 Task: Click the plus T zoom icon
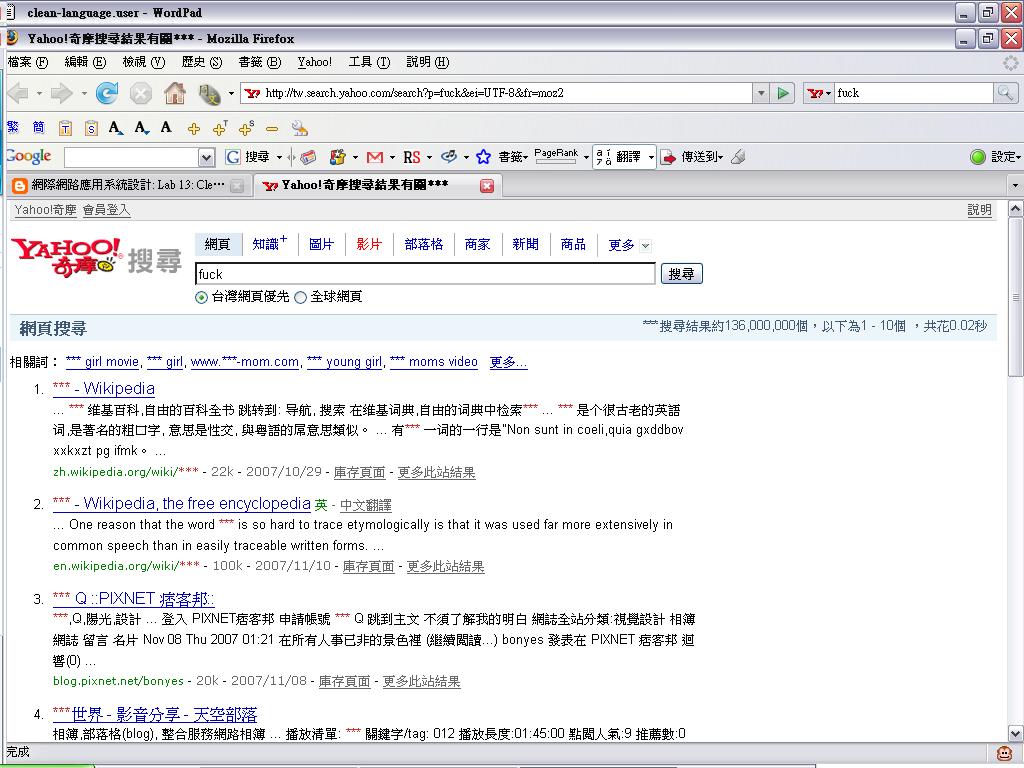pos(220,128)
